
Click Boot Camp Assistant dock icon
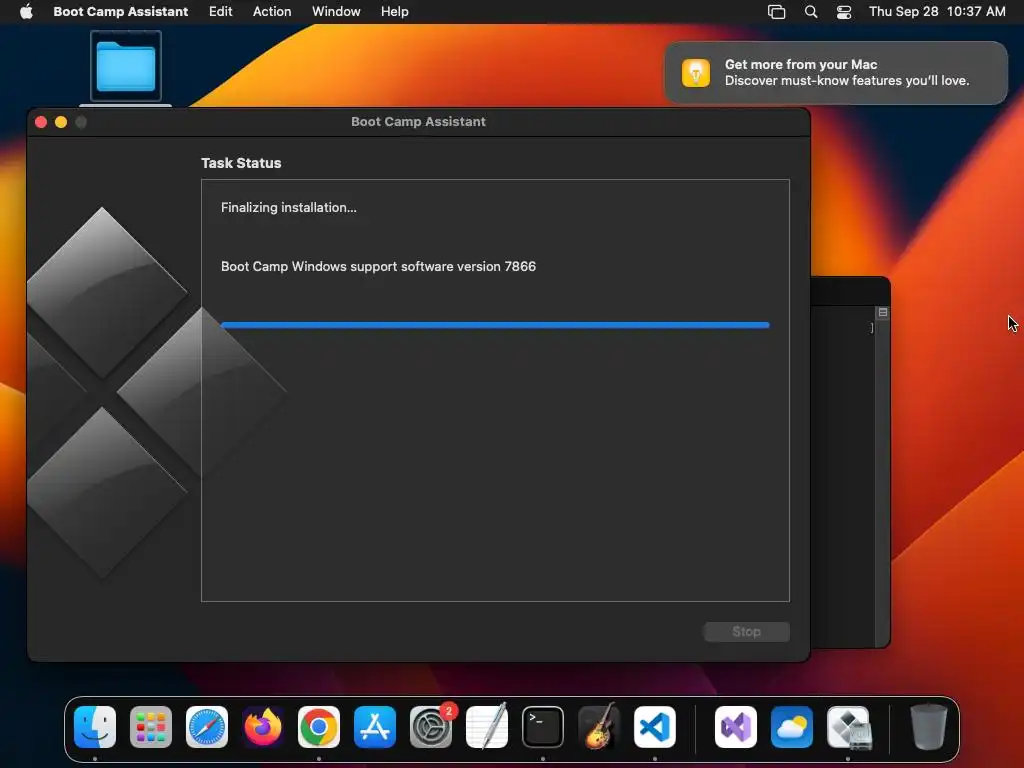pos(848,727)
